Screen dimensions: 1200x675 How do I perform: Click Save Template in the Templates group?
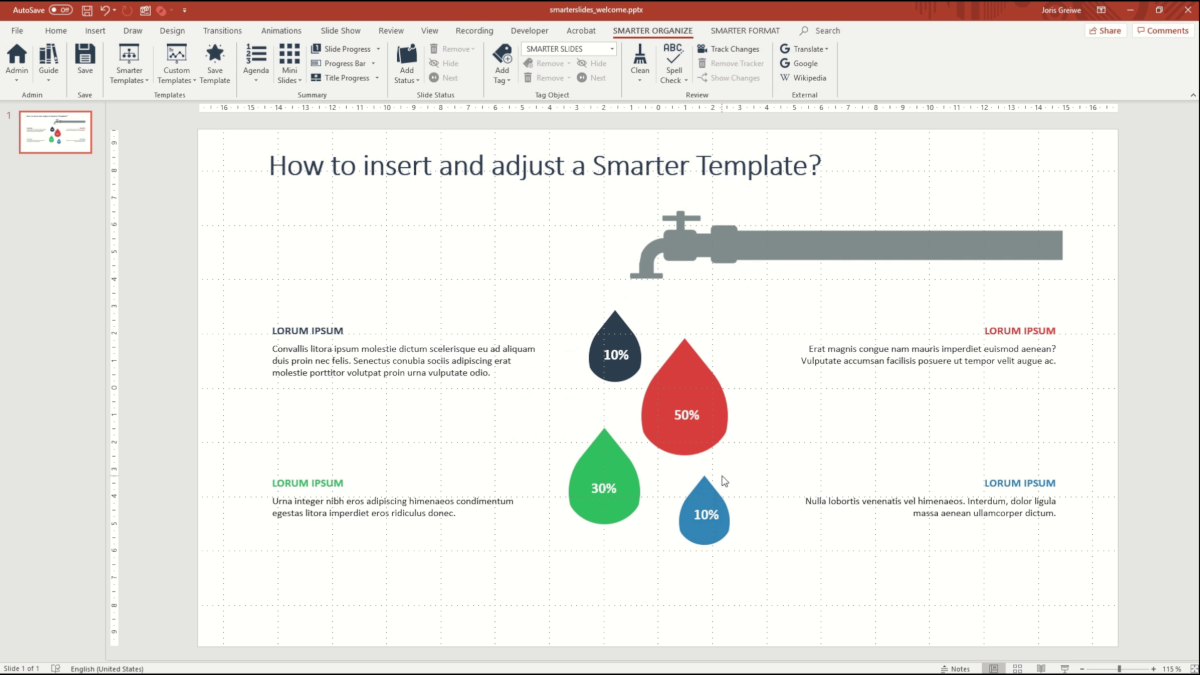click(x=215, y=63)
